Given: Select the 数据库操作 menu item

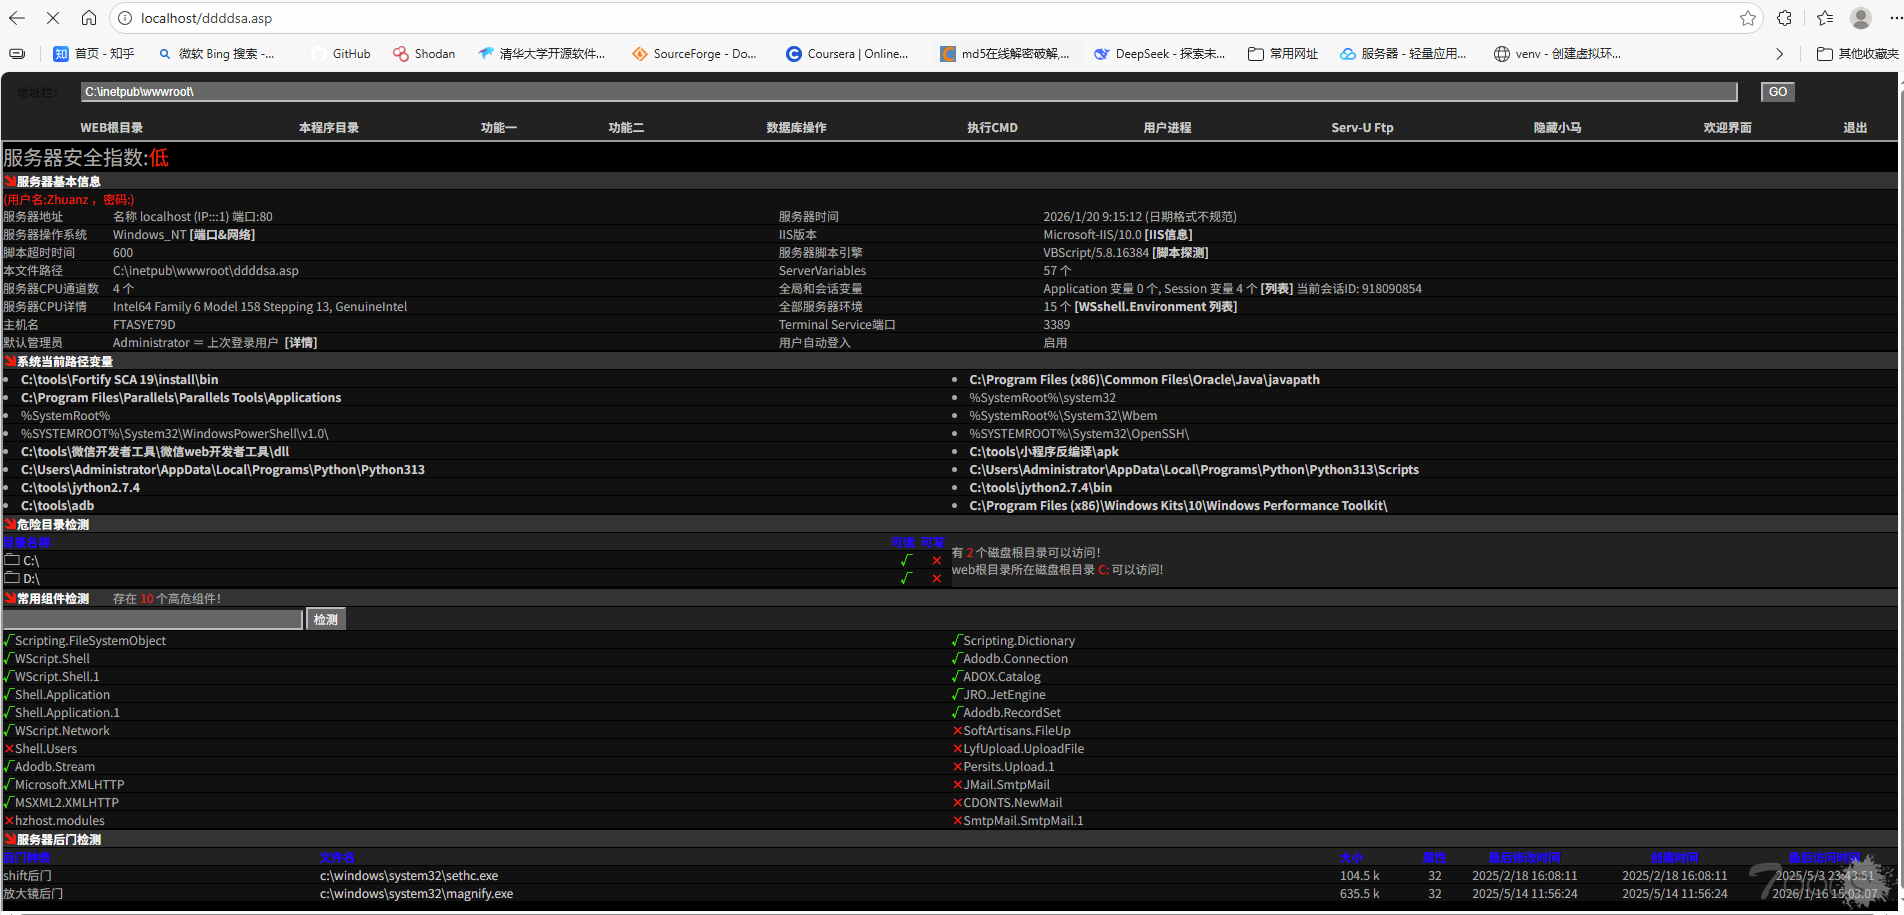Looking at the screenshot, I should [x=796, y=128].
